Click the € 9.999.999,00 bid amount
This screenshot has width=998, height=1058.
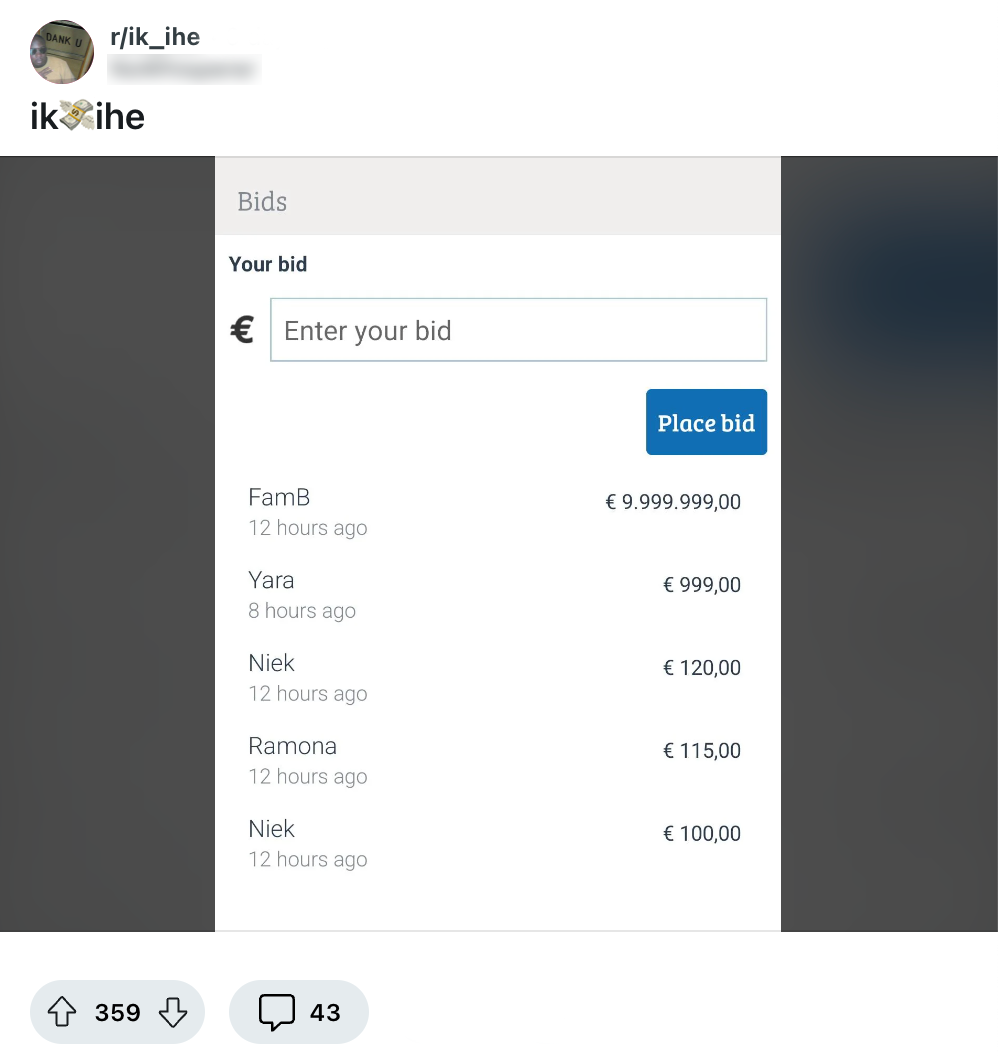pos(673,502)
